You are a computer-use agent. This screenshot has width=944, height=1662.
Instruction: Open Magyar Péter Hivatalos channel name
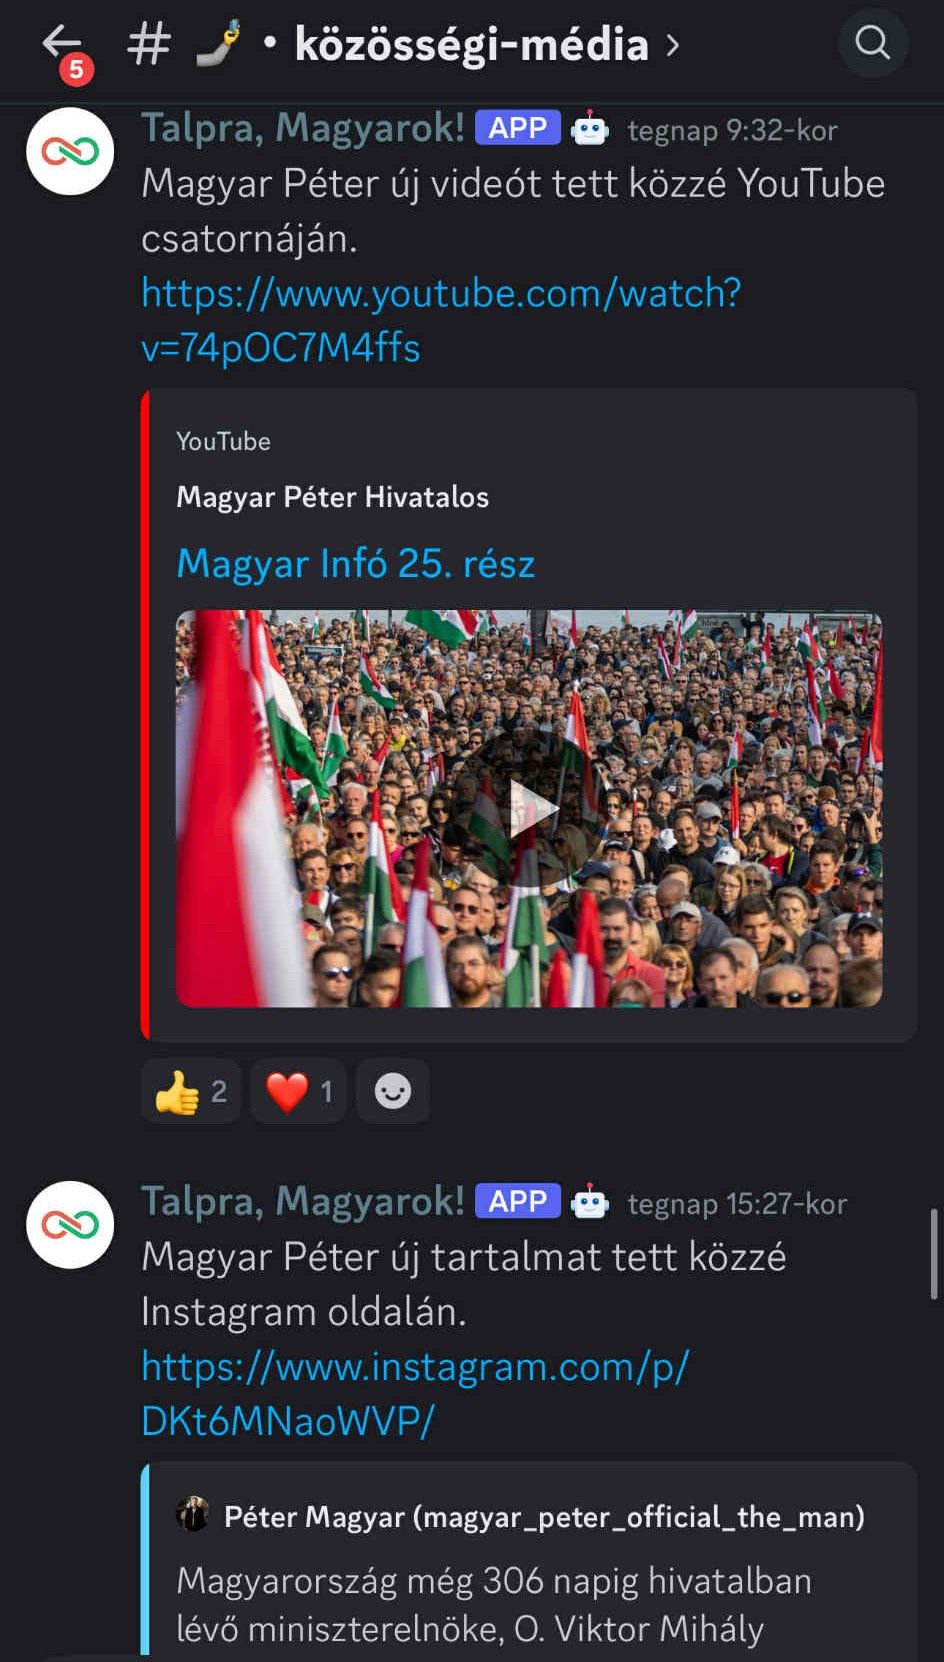pos(333,497)
